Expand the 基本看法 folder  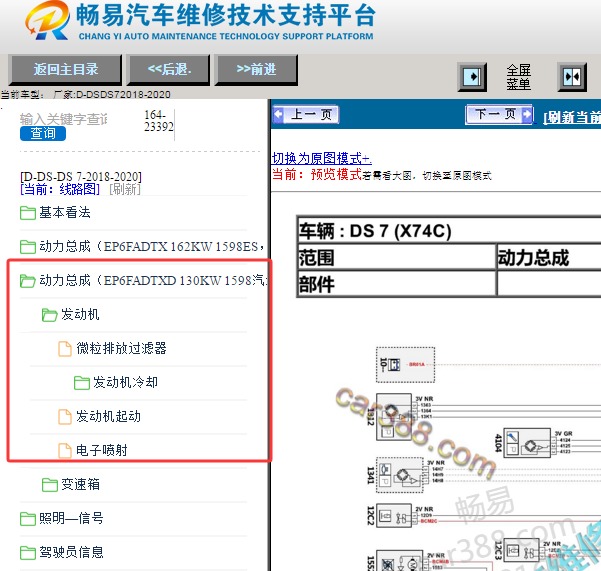[x=65, y=212]
